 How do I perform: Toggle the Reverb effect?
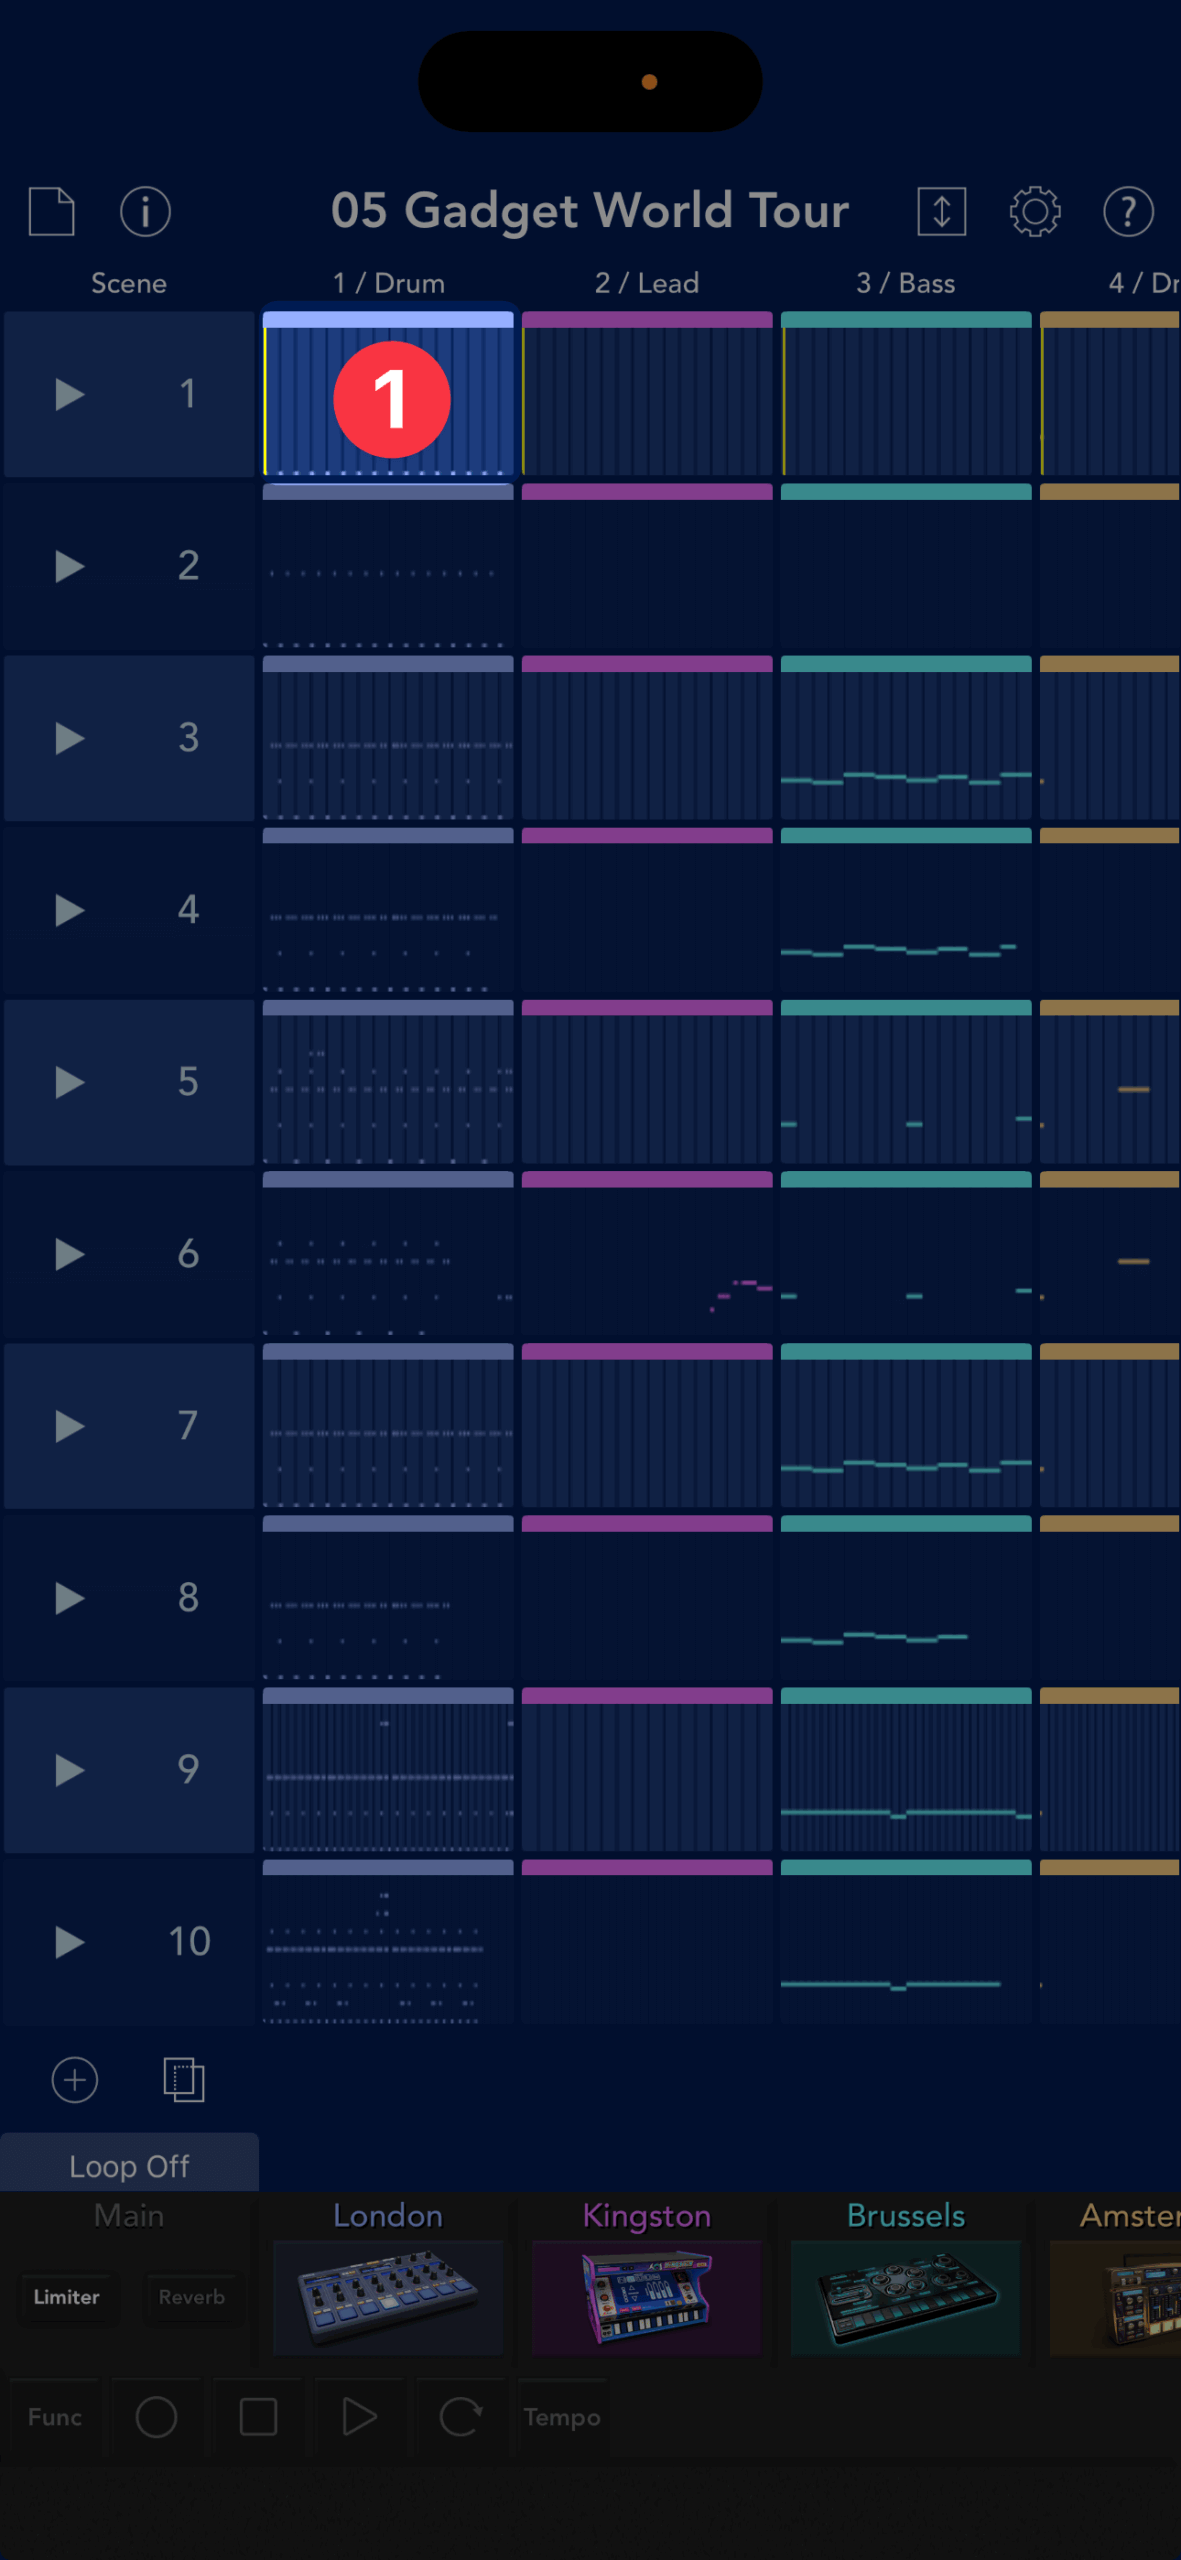pos(191,2297)
